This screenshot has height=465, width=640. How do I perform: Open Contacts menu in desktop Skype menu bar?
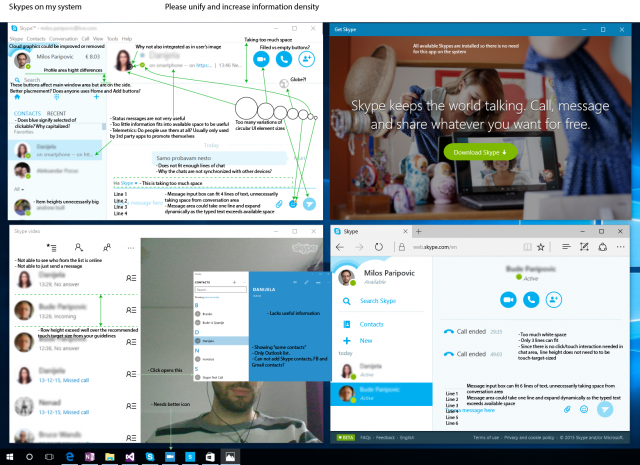(x=36, y=39)
